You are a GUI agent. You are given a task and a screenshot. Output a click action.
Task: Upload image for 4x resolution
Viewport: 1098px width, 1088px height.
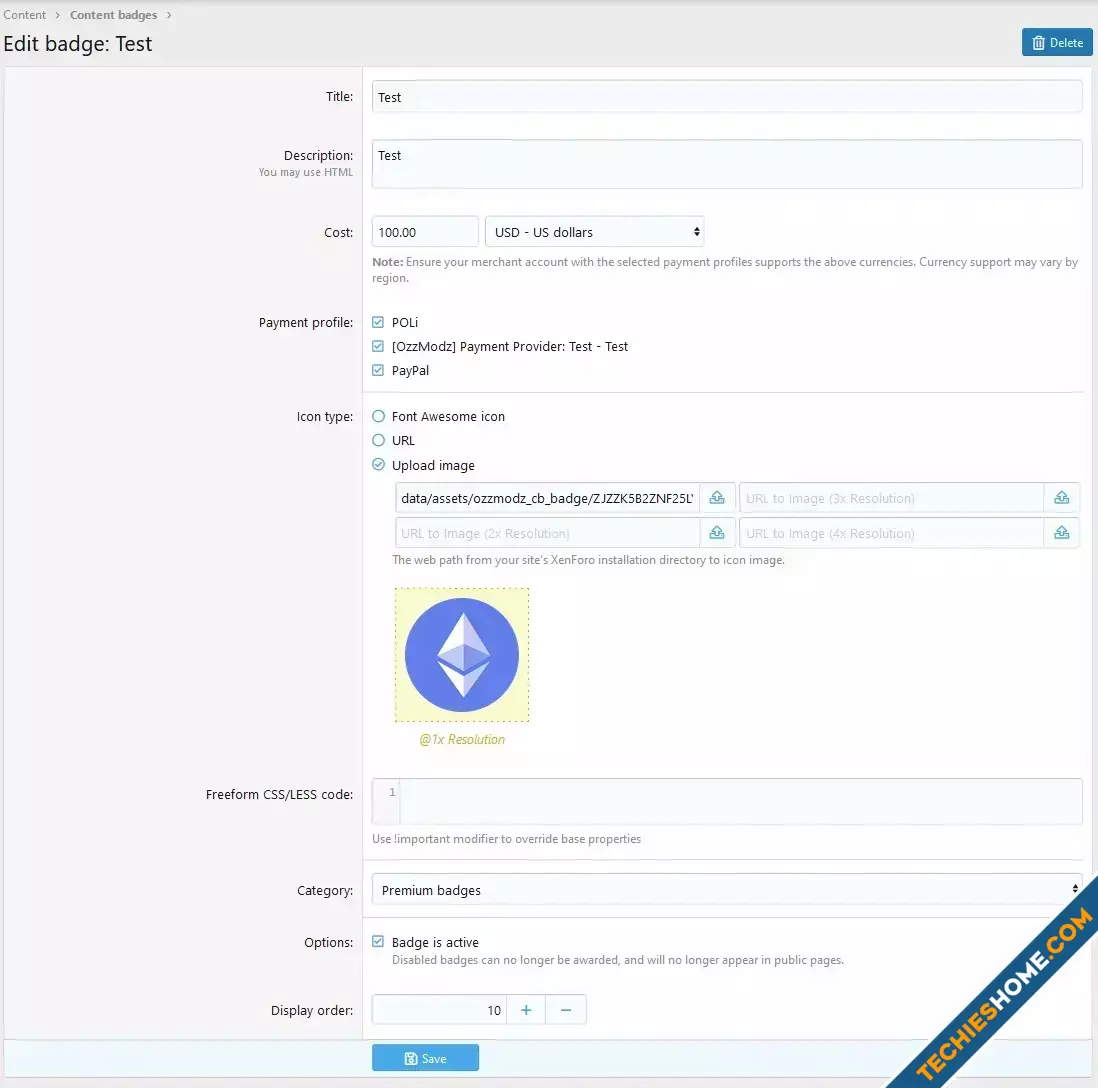click(1062, 533)
